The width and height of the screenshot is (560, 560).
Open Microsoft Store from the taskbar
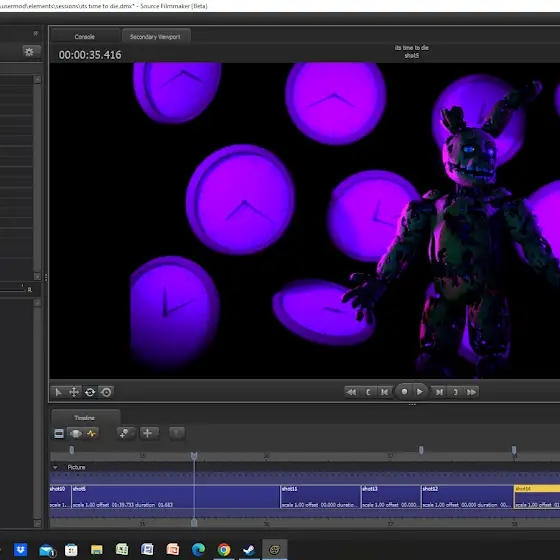pyautogui.click(x=71, y=550)
